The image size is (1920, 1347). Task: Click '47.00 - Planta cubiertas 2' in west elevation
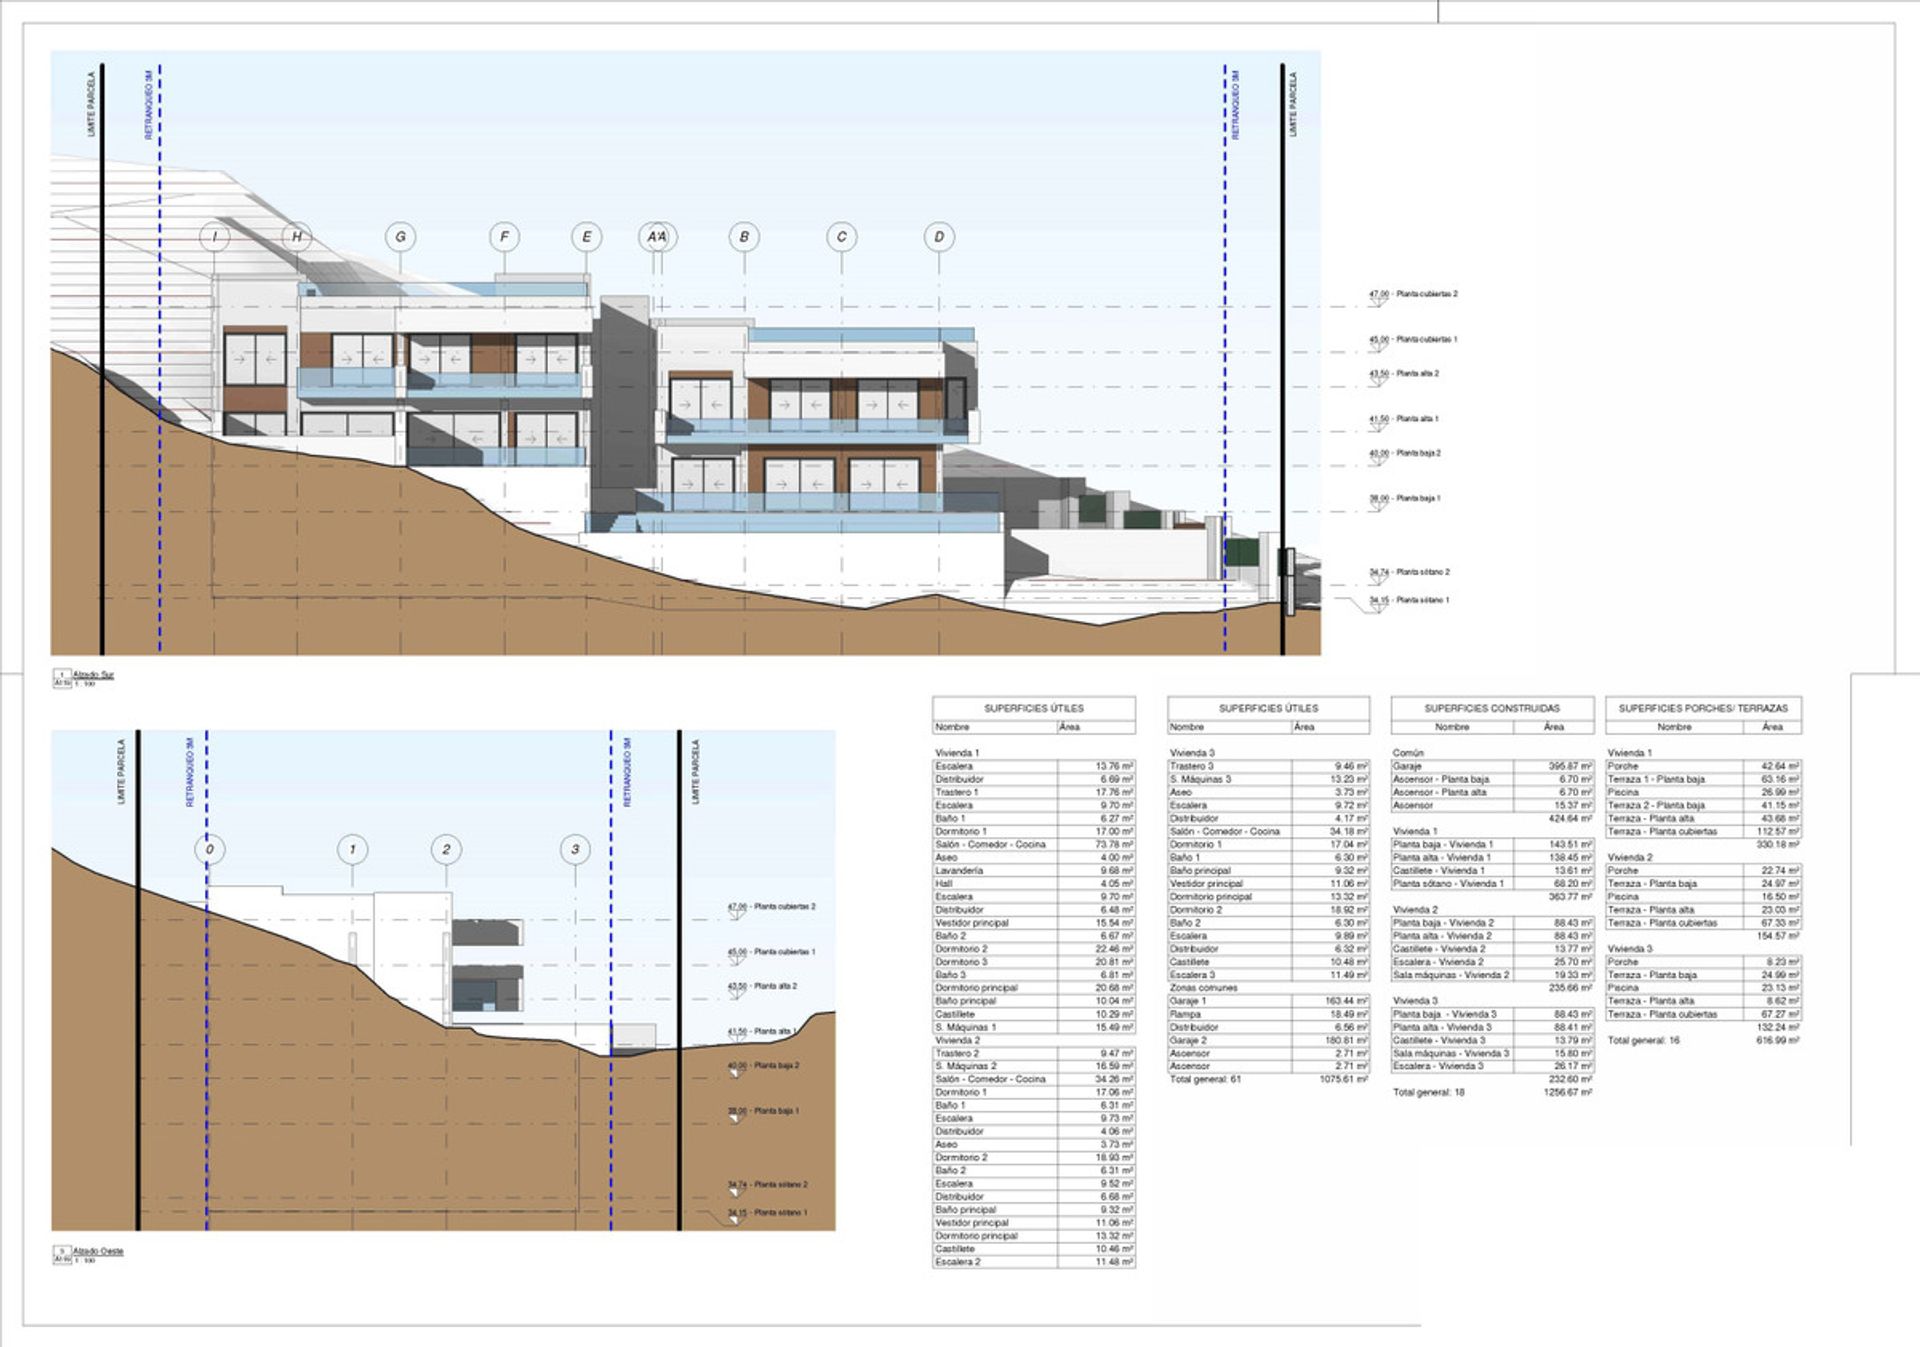[x=771, y=906]
